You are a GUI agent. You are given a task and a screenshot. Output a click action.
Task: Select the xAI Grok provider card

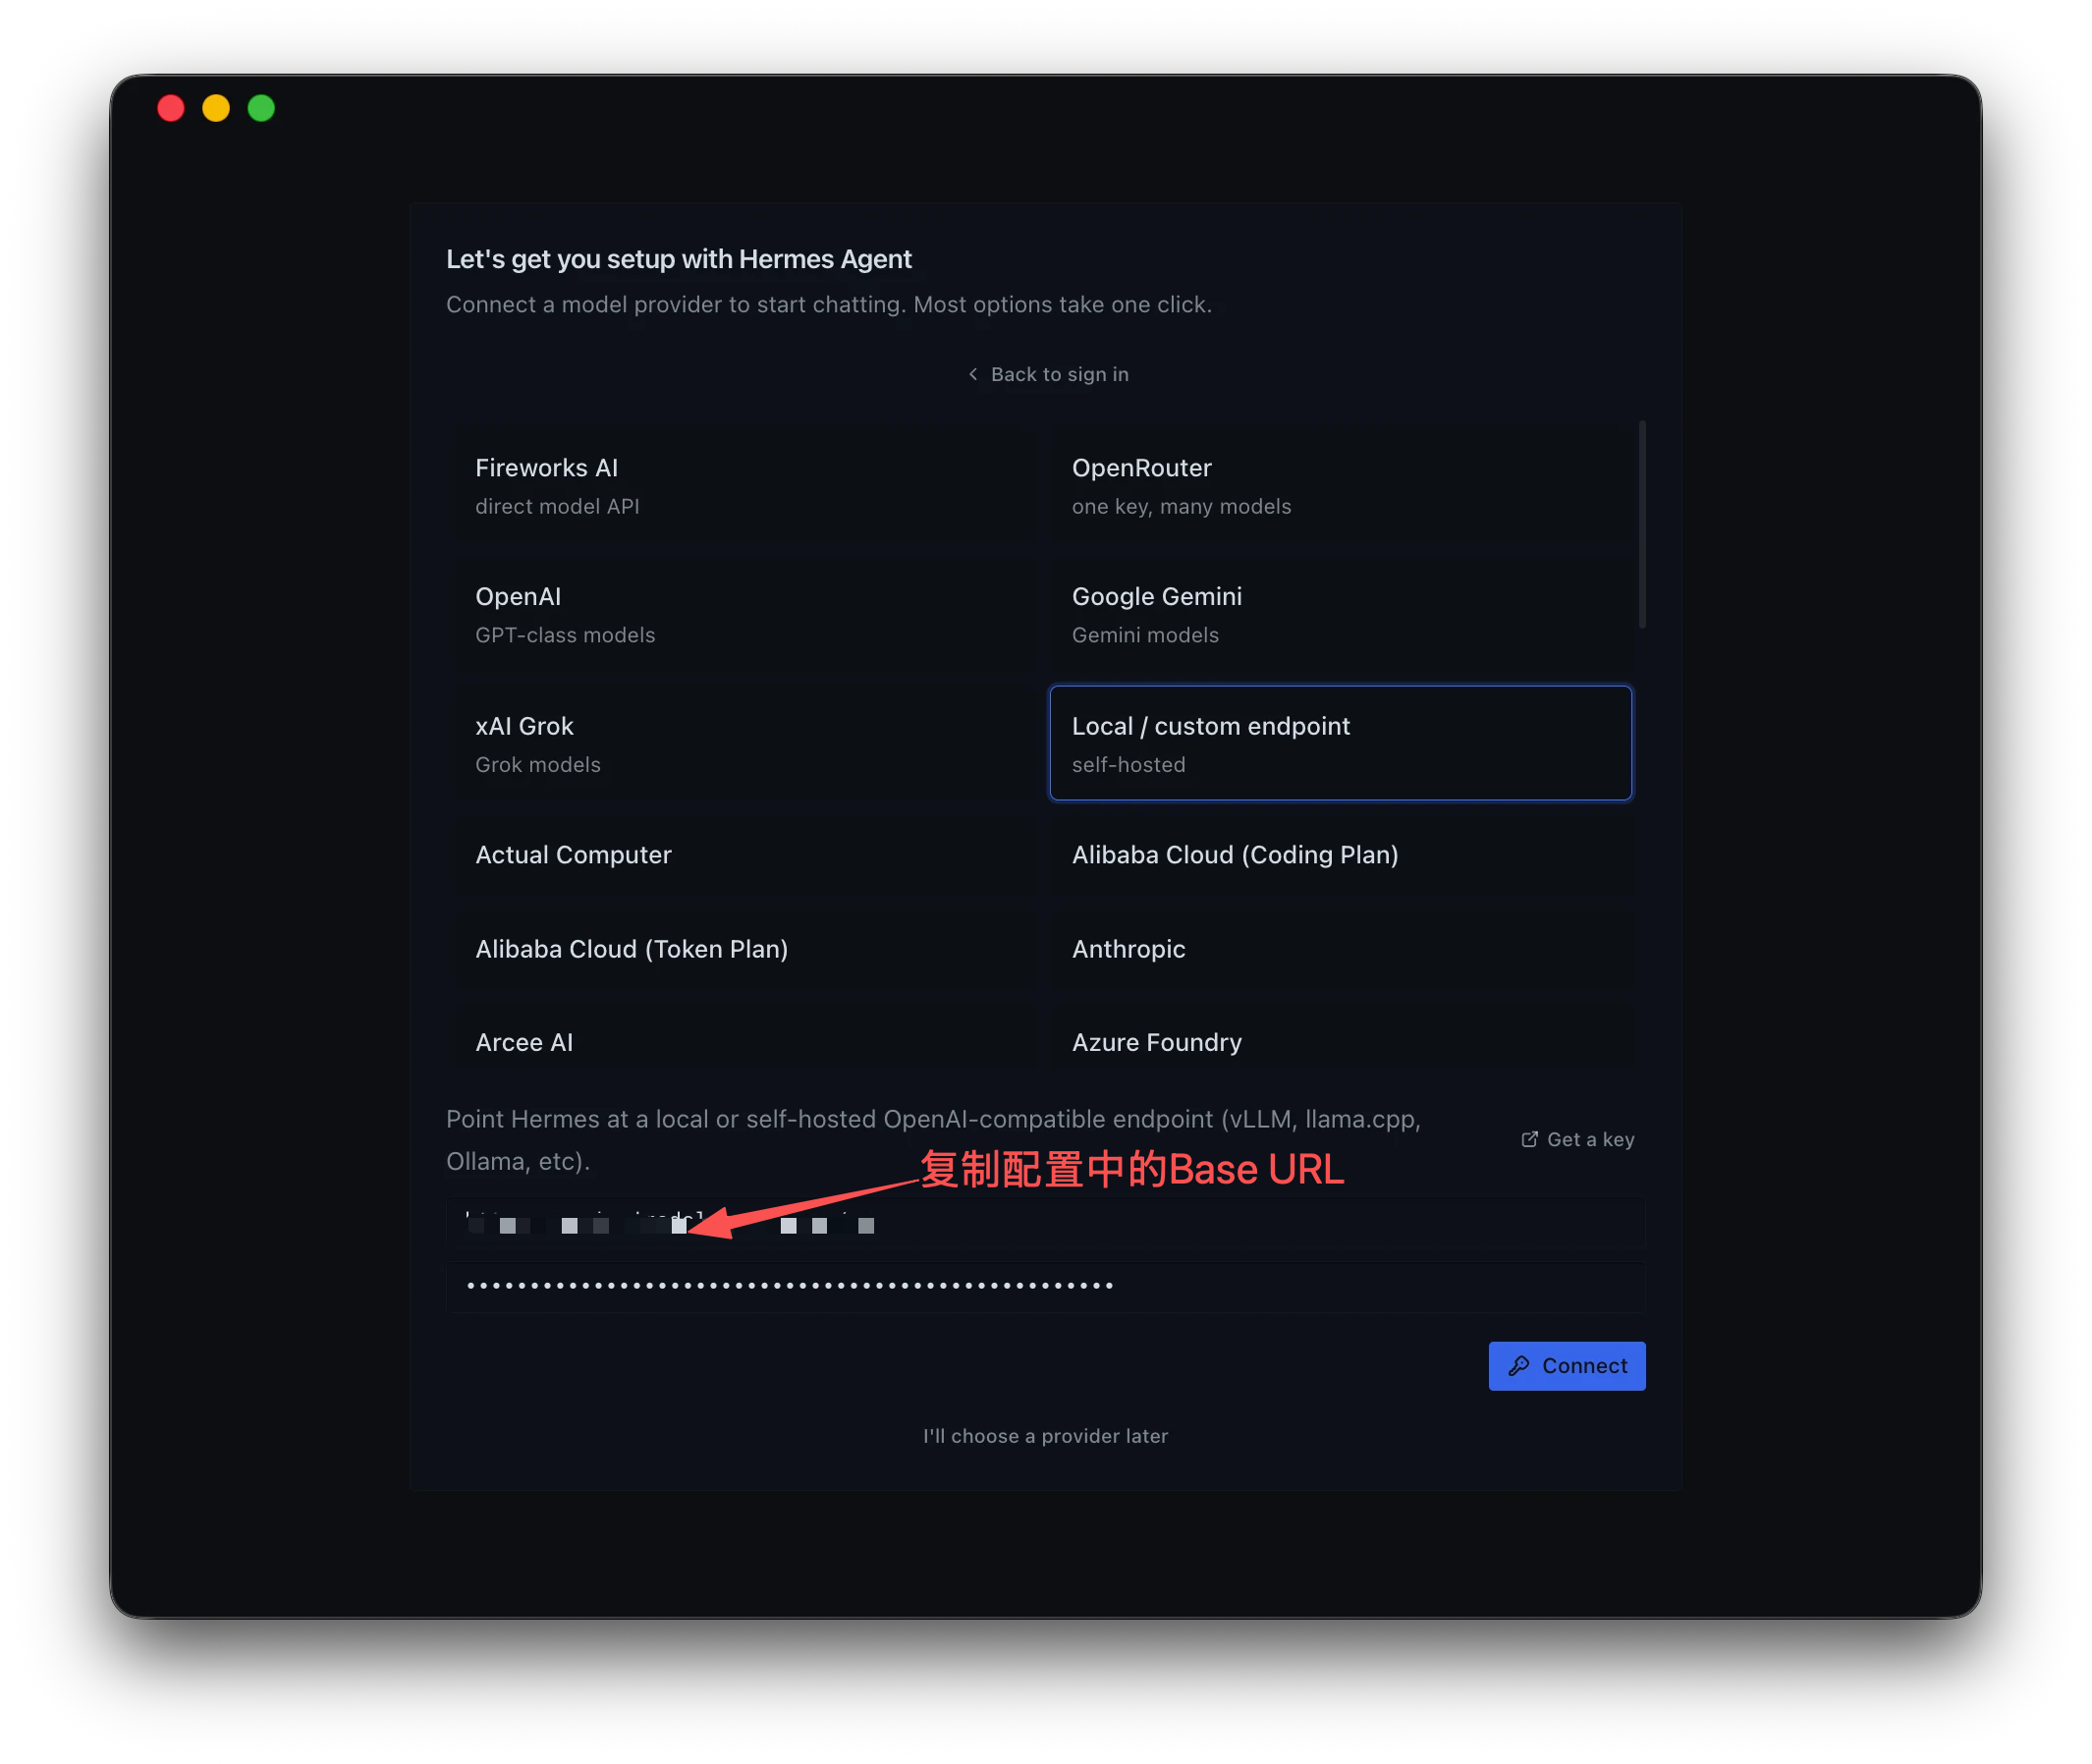(x=746, y=744)
